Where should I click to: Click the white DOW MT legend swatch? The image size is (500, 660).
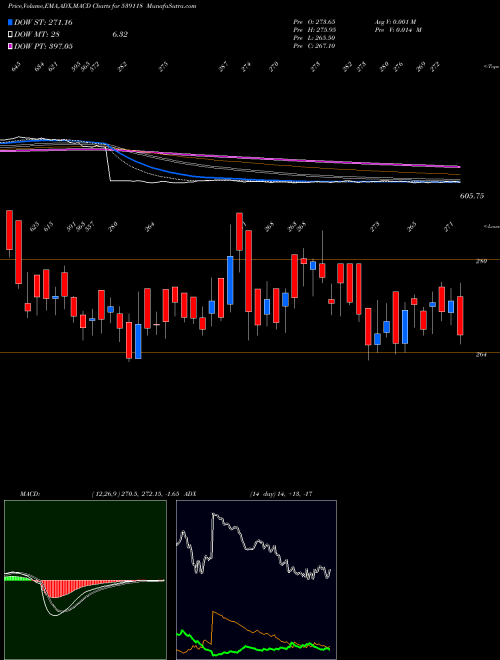(11, 35)
